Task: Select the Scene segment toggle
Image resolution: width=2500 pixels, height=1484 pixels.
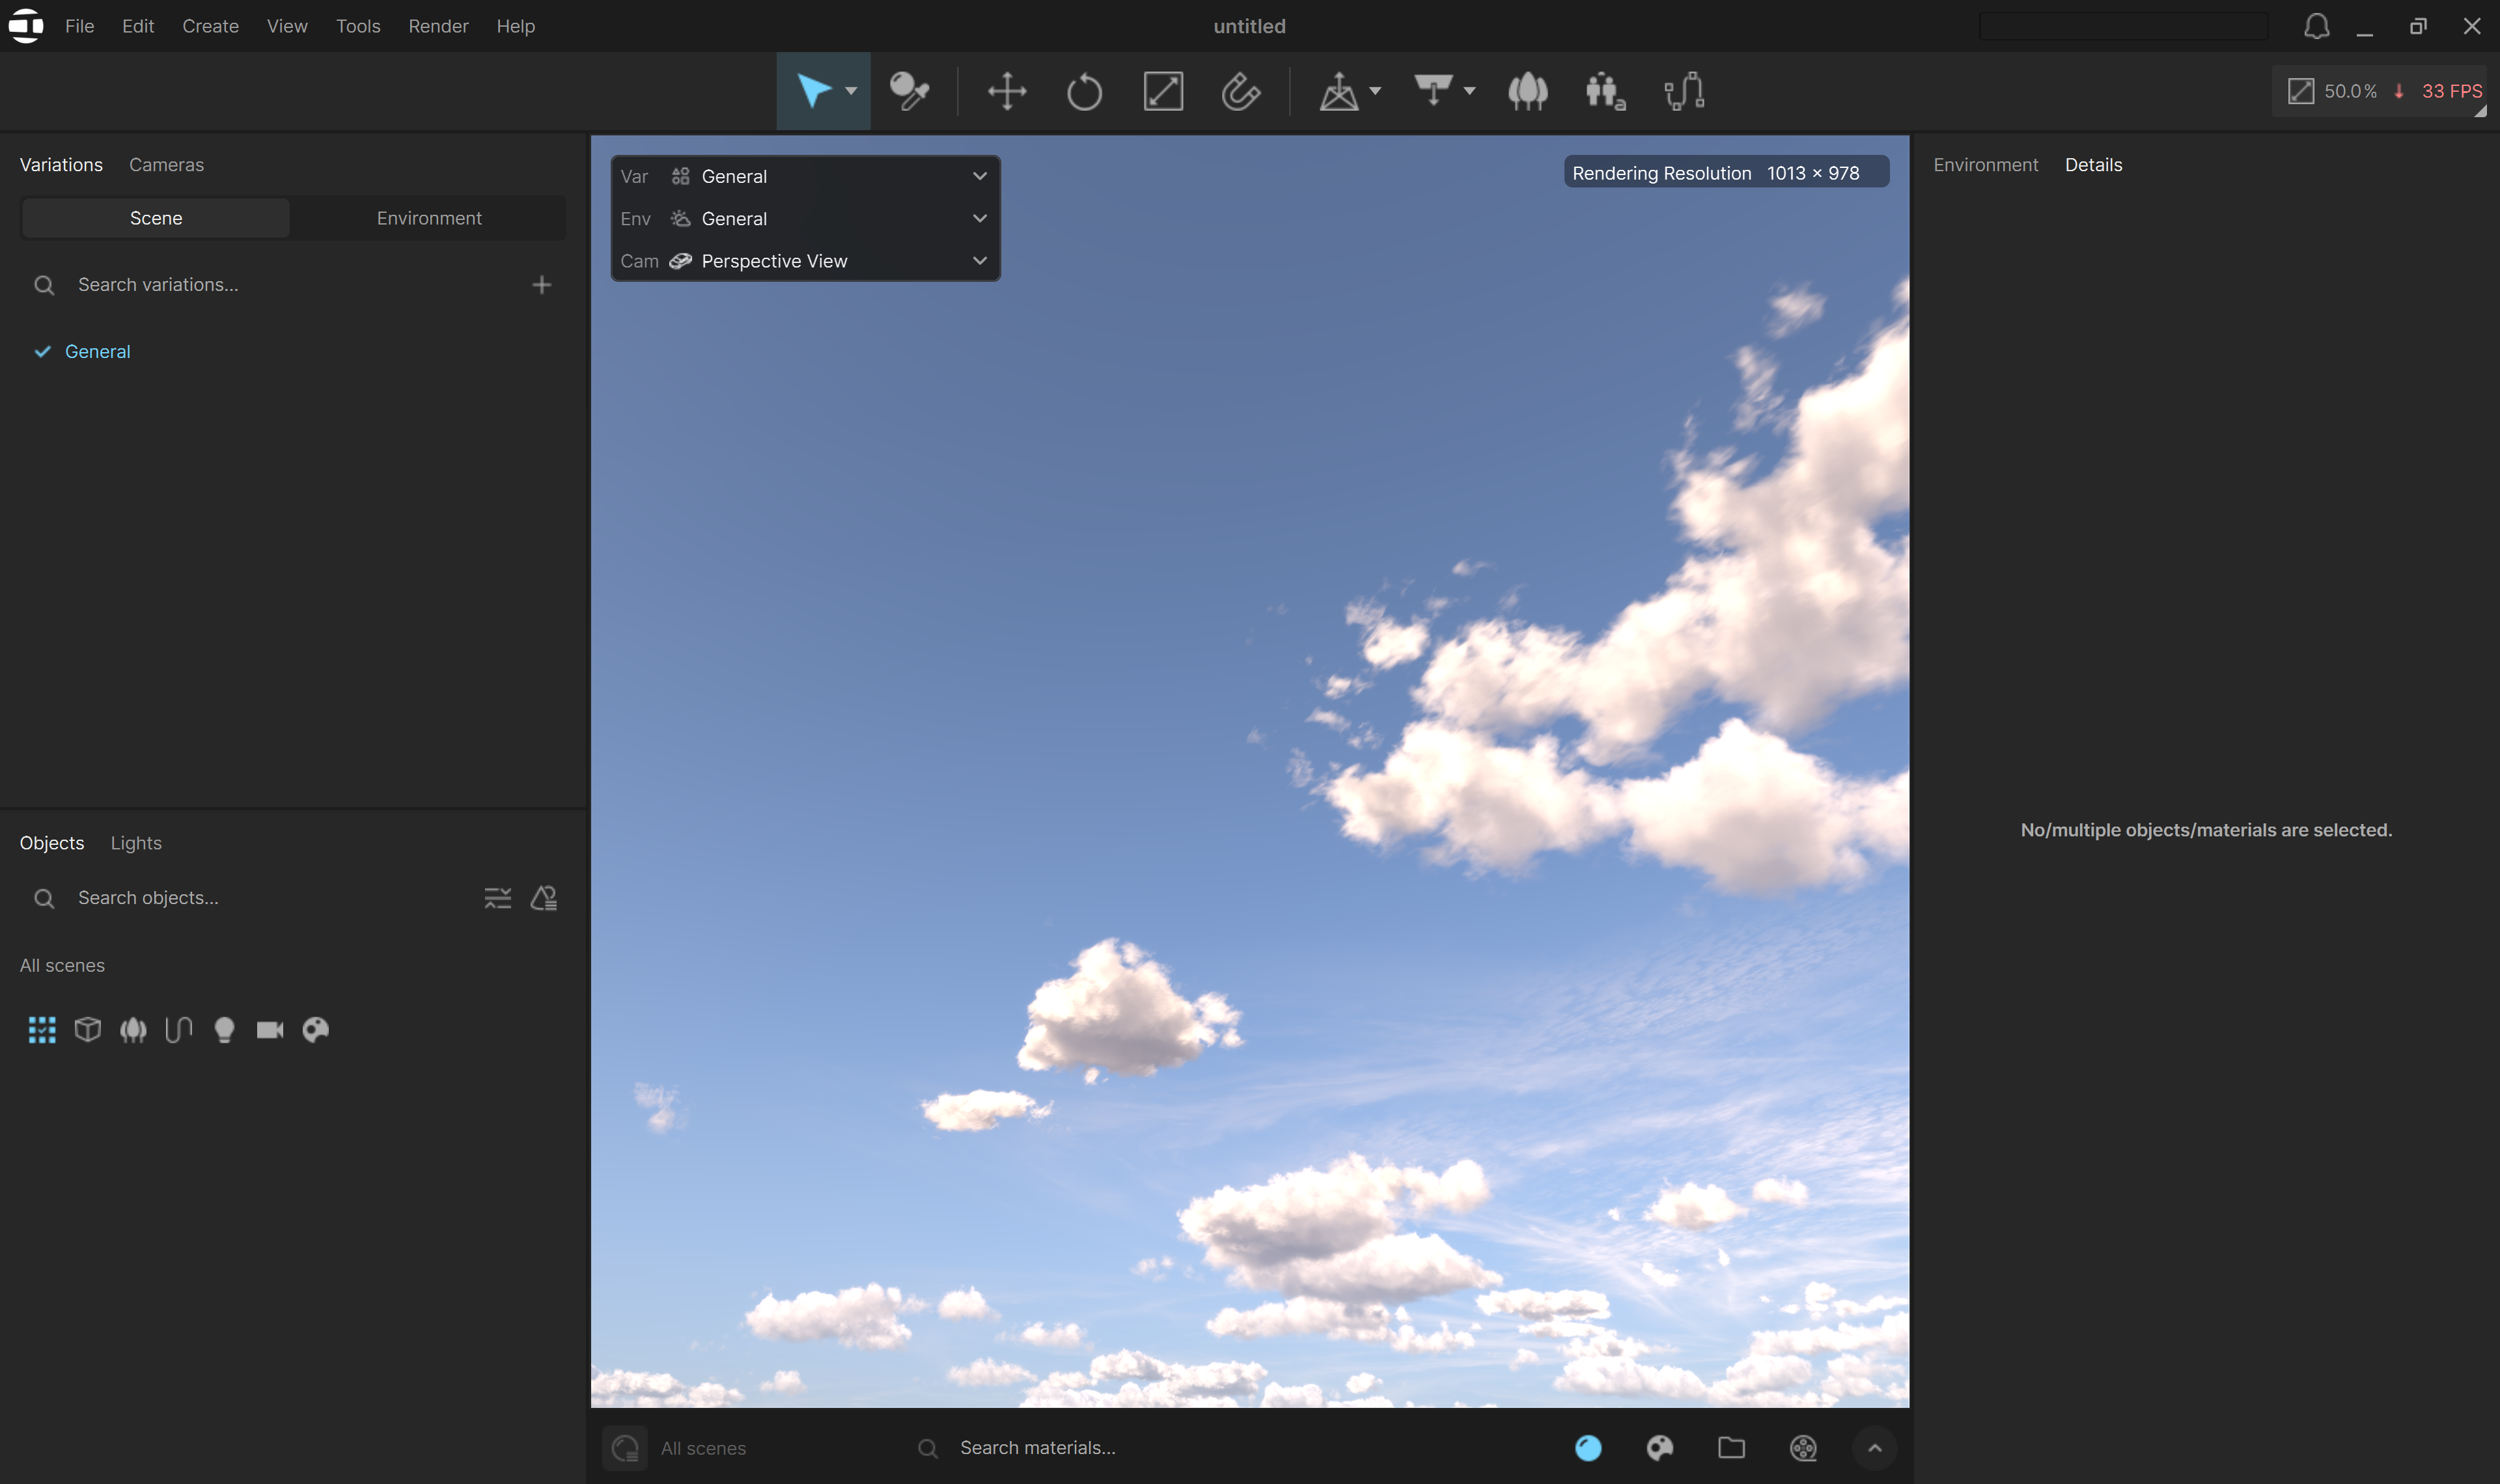Action: pyautogui.click(x=156, y=218)
